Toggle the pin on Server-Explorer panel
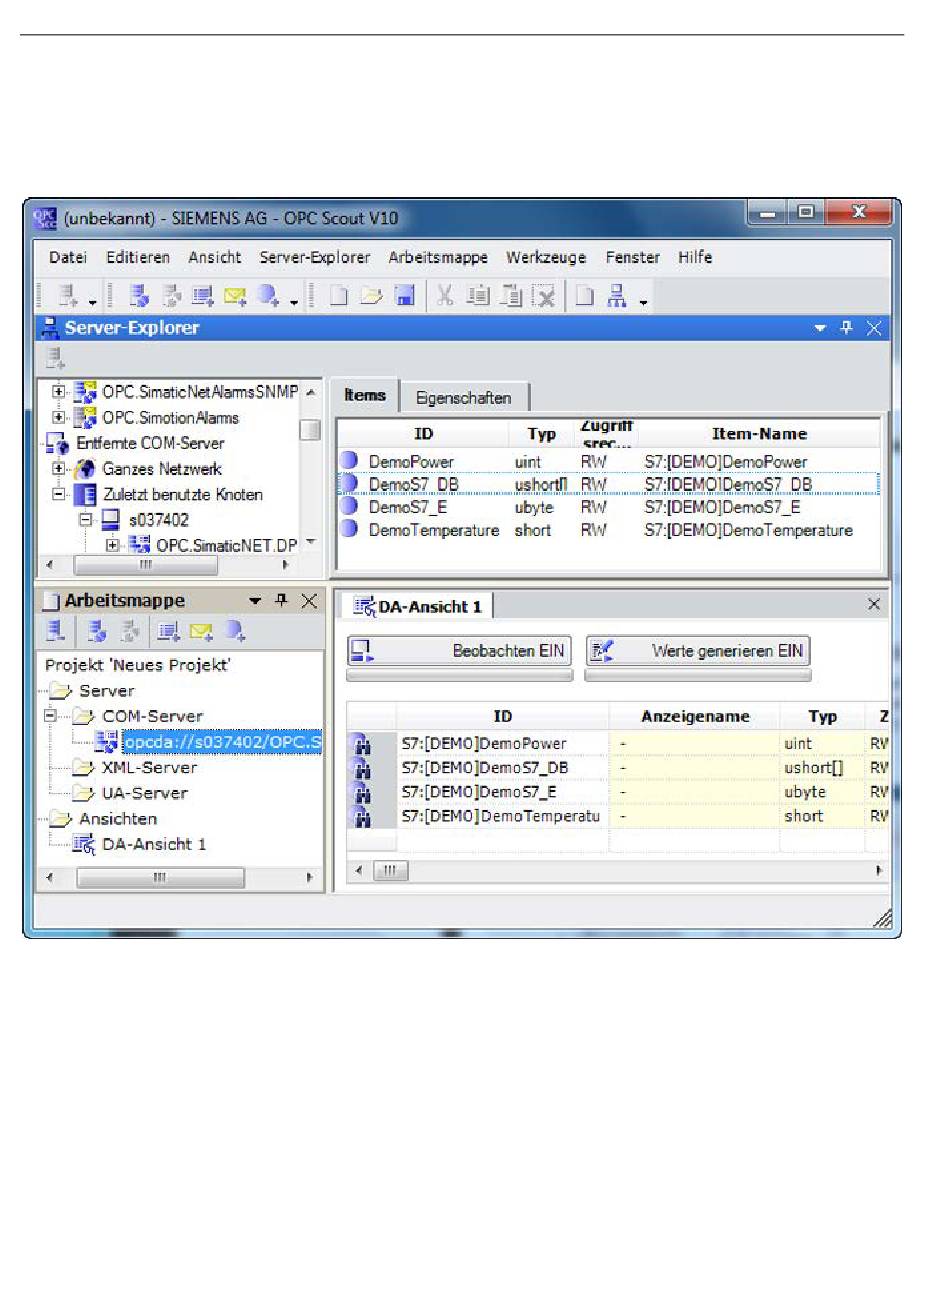950x1301 pixels. [847, 328]
